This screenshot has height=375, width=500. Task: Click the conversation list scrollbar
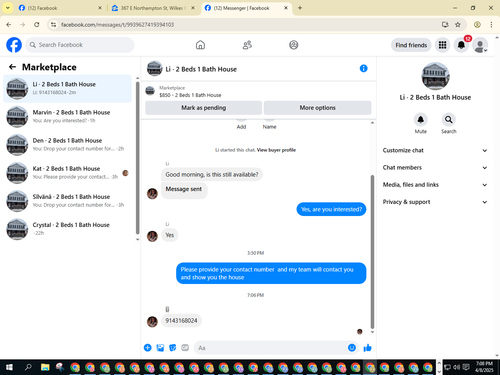point(137,158)
